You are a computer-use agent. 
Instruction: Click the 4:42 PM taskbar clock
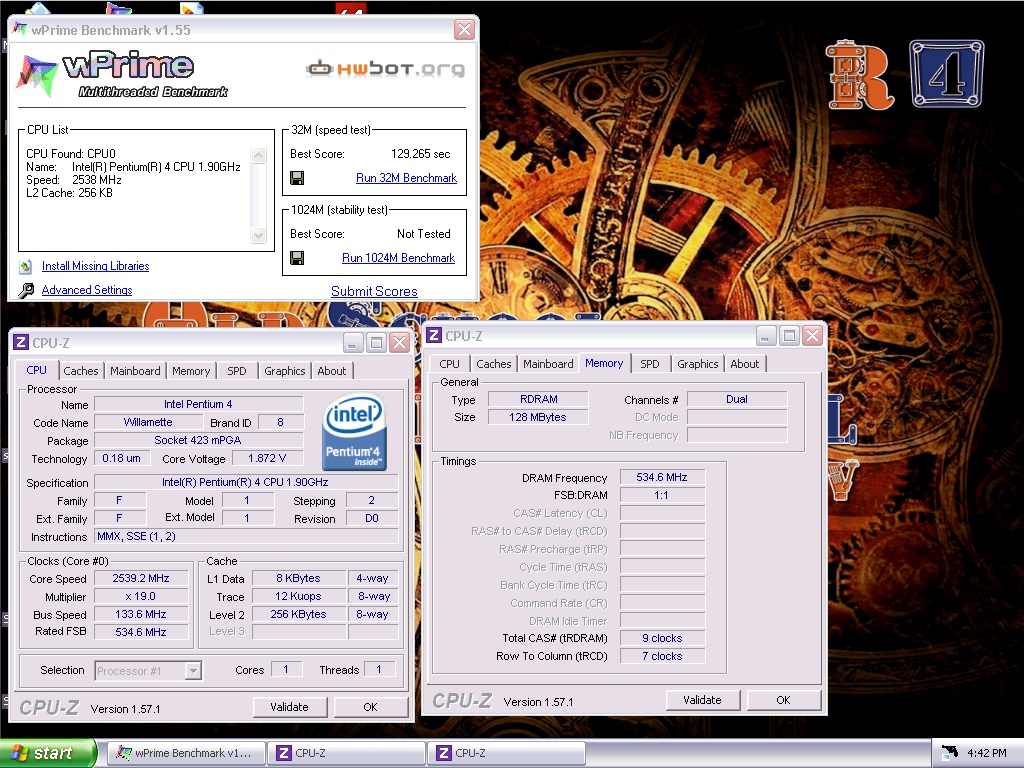coord(987,753)
